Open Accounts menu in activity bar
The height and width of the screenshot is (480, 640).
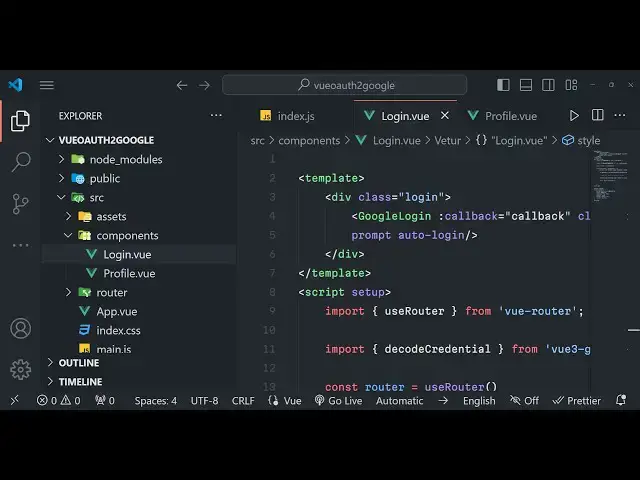[x=20, y=329]
